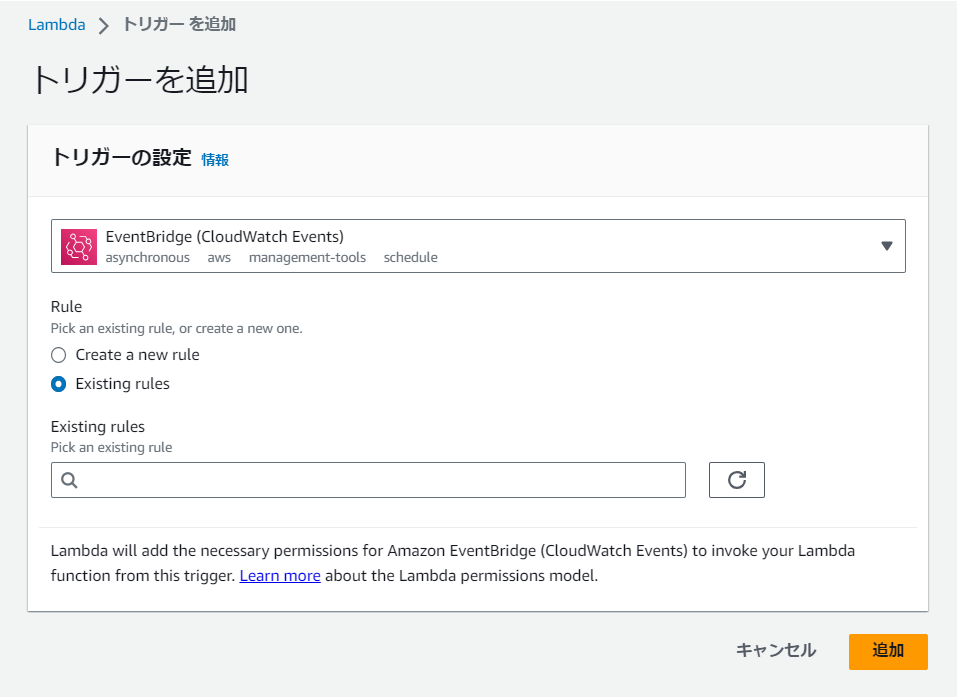Go to Lambda breadcrumb link
This screenshot has width=957, height=697.
pyautogui.click(x=57, y=25)
